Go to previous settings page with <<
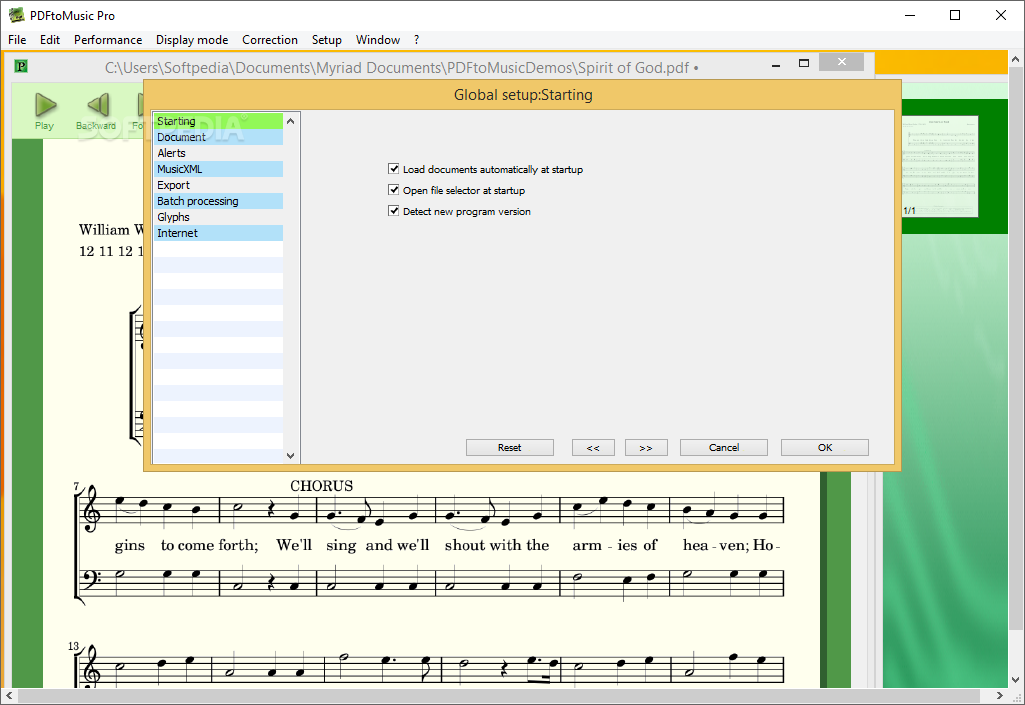This screenshot has height=705, width=1025. point(593,448)
